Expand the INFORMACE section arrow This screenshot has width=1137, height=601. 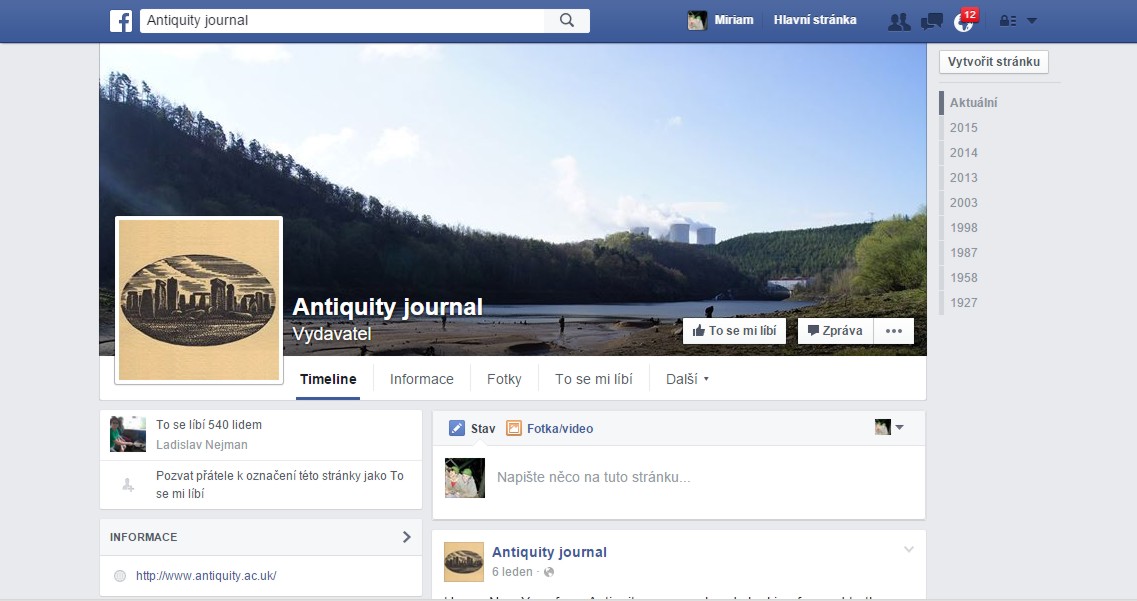[x=406, y=537]
